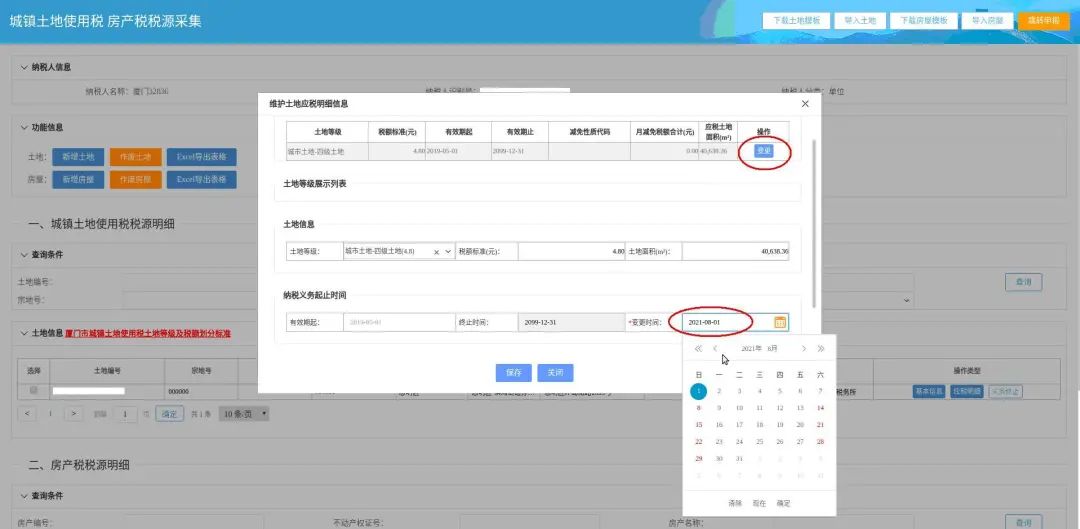
Task: Click 查询 button in house query section
Action: pyautogui.click(x=1023, y=523)
